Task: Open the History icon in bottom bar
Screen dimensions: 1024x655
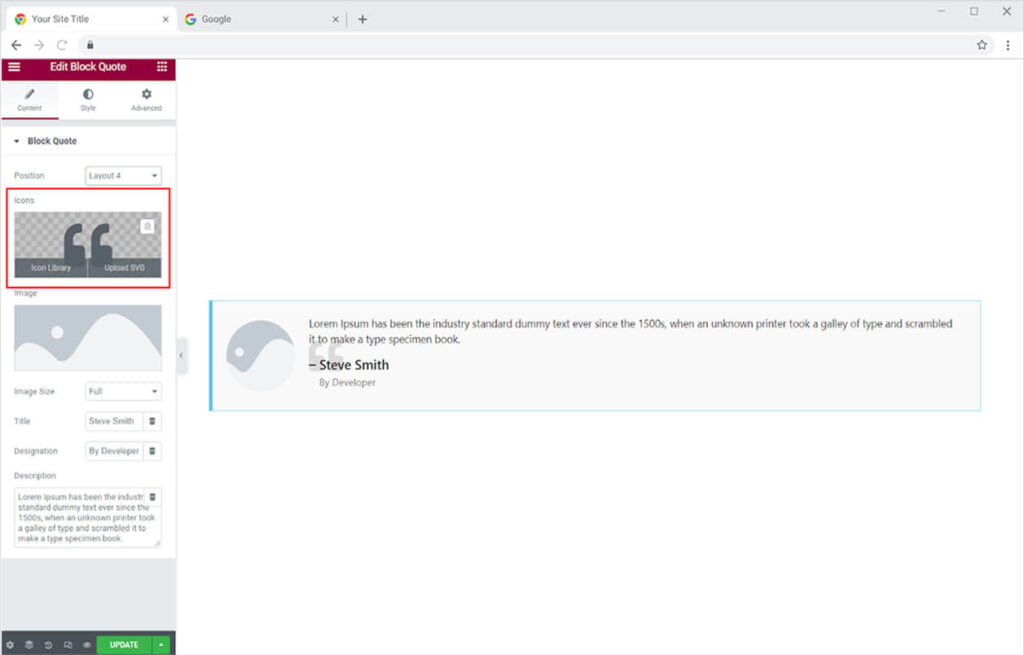Action: click(48, 645)
